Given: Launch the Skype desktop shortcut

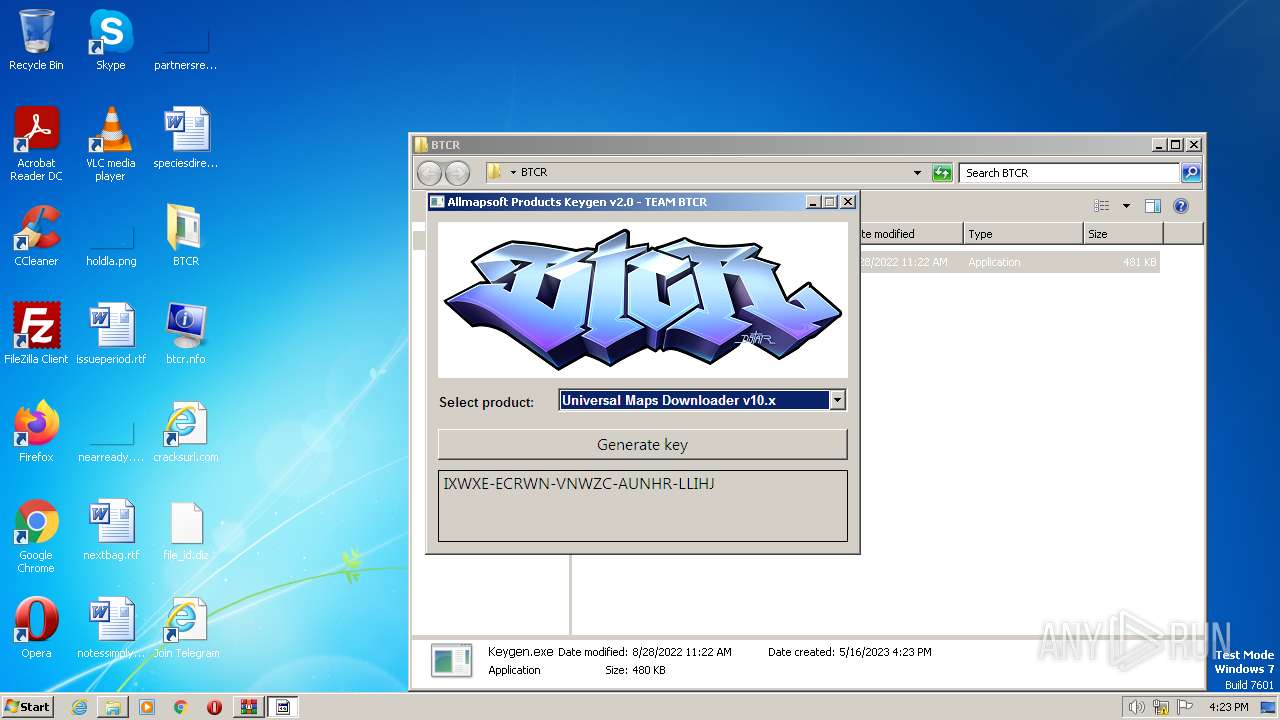Looking at the screenshot, I should tap(110, 40).
